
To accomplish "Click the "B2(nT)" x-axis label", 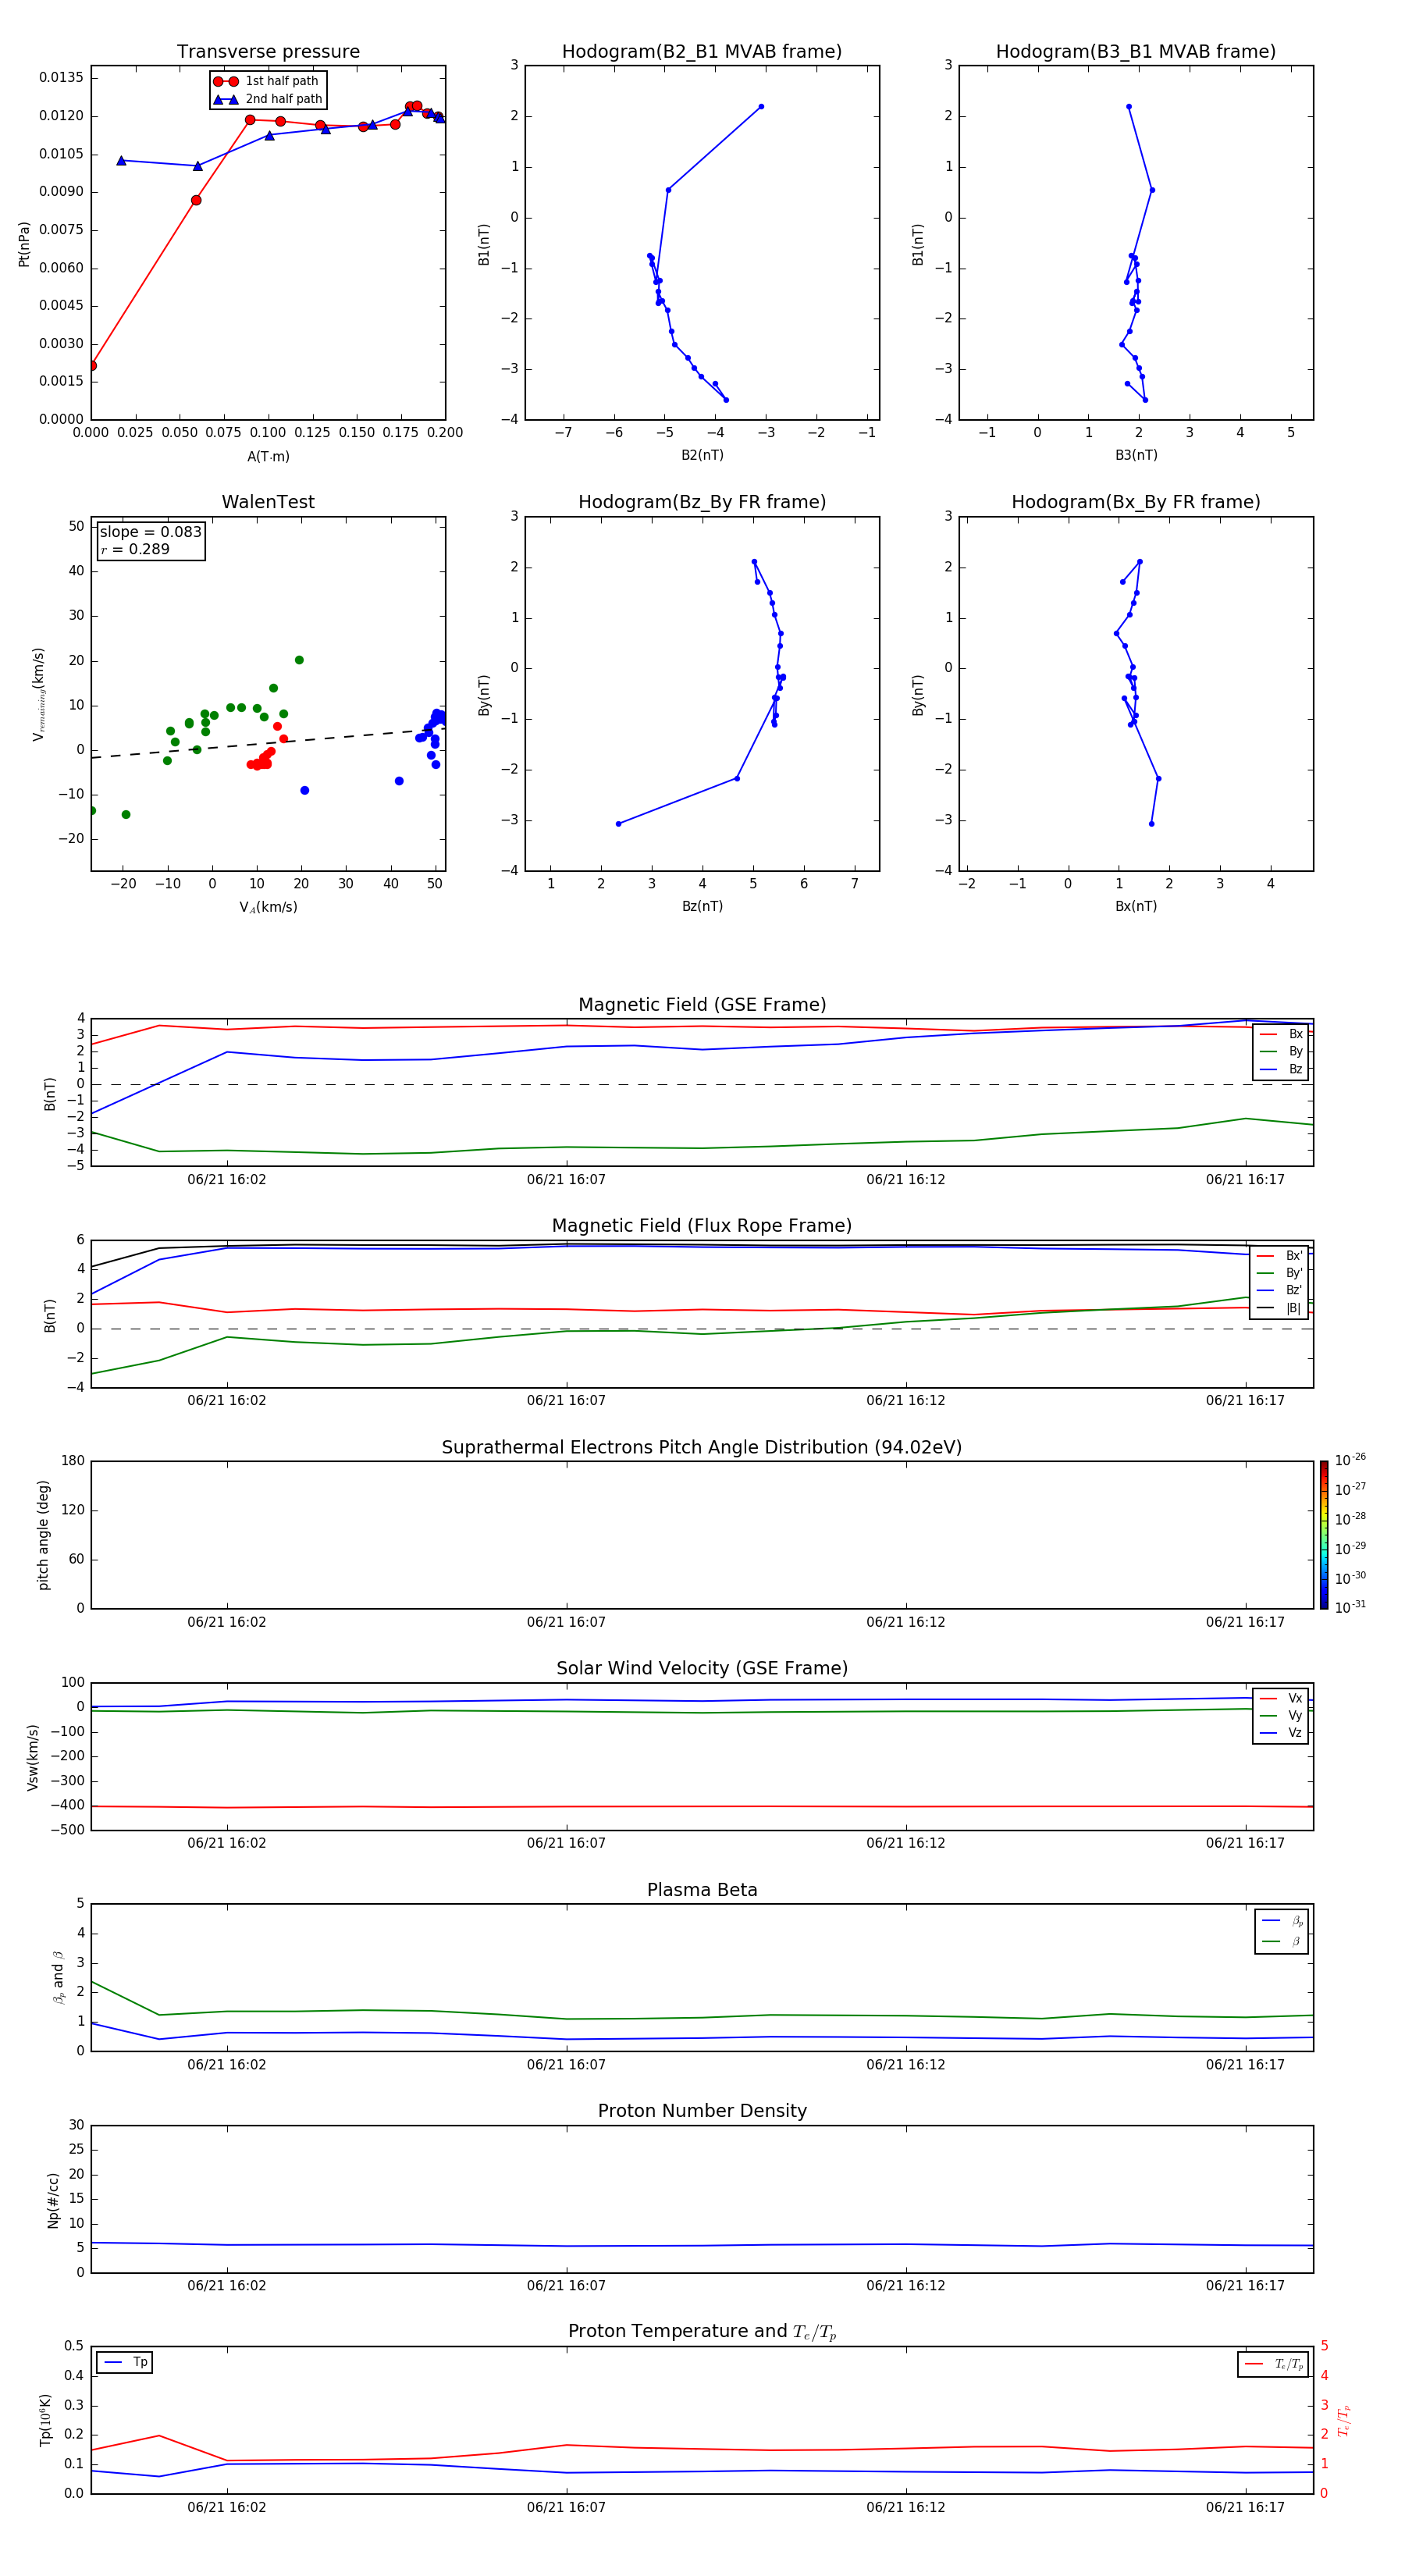I will coord(702,455).
